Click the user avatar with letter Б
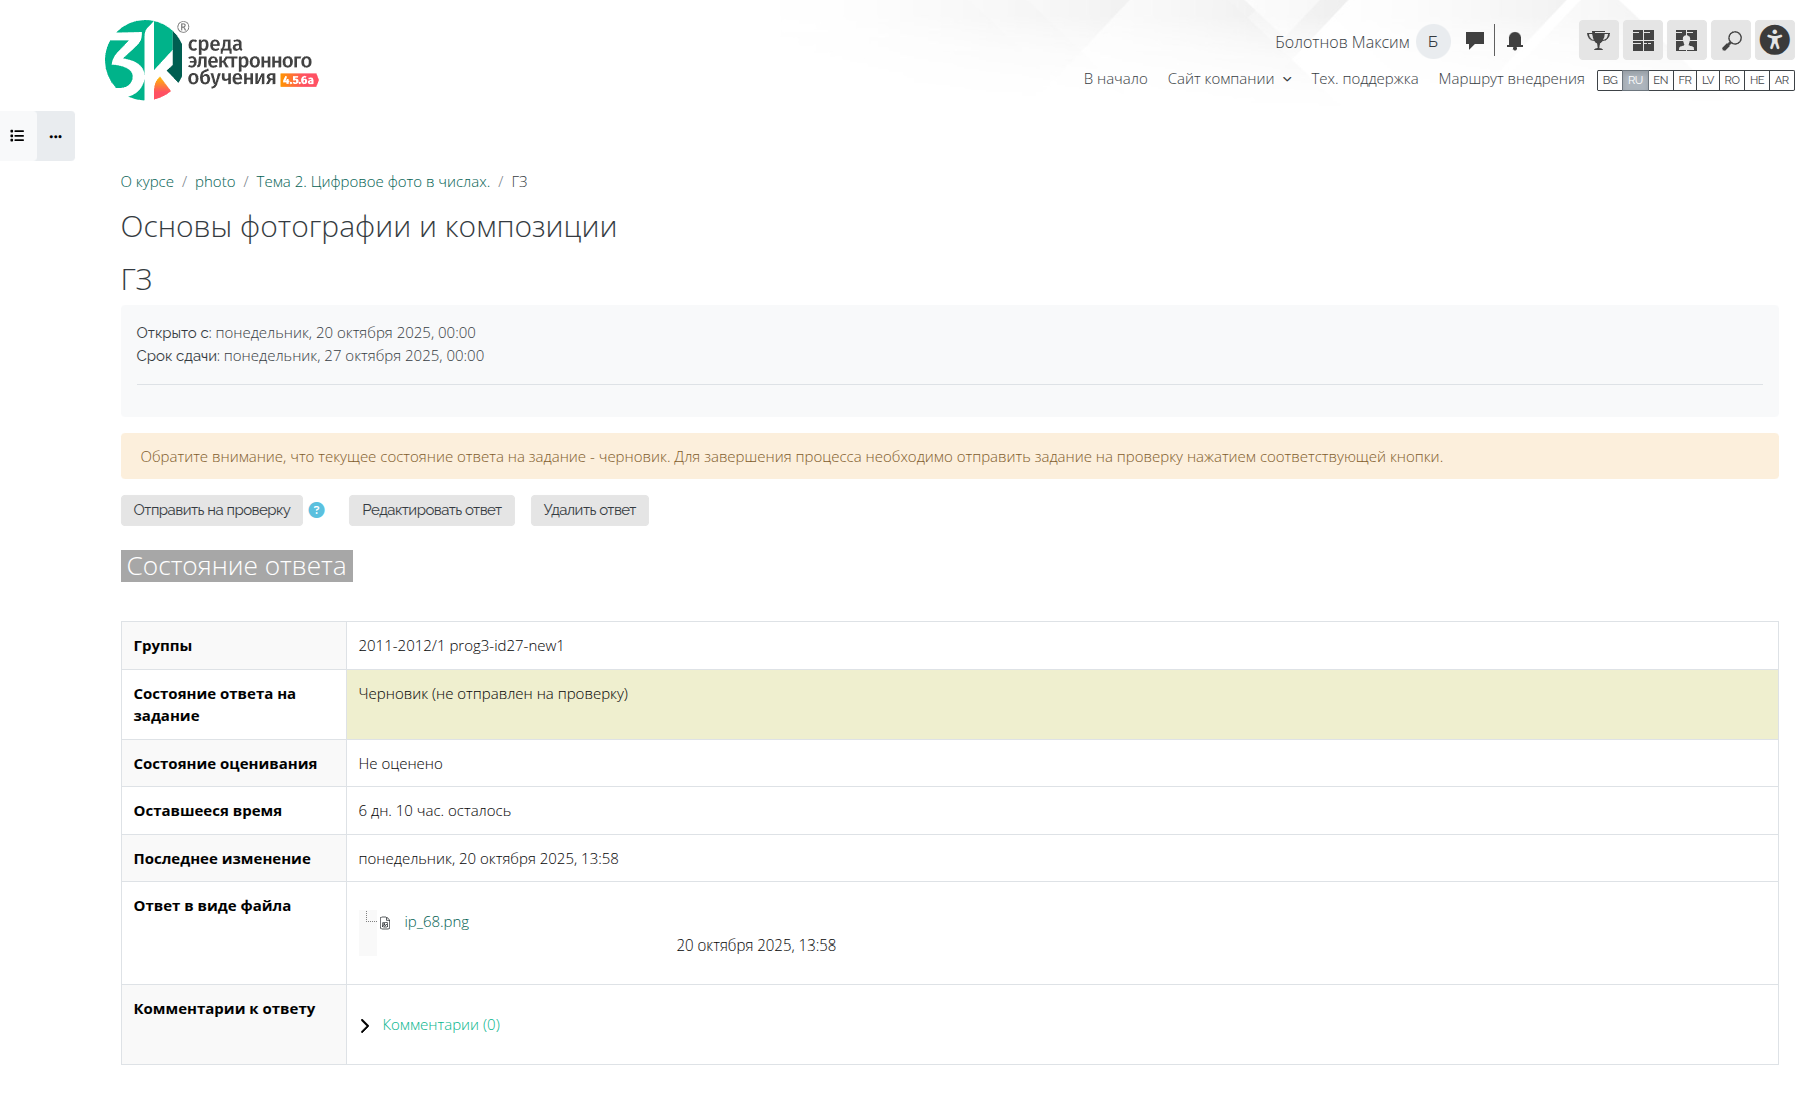 [1433, 42]
